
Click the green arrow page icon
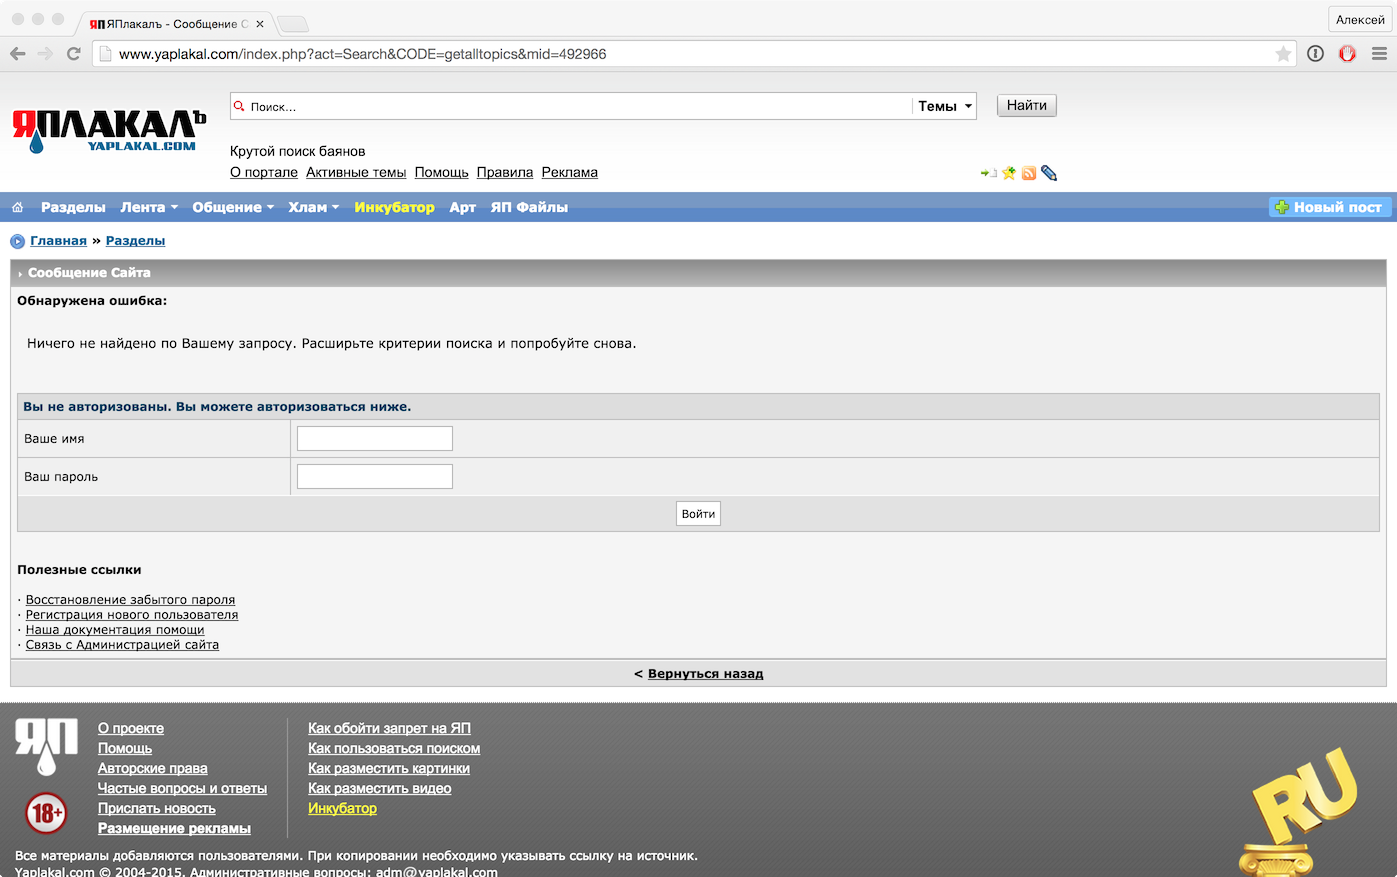988,173
